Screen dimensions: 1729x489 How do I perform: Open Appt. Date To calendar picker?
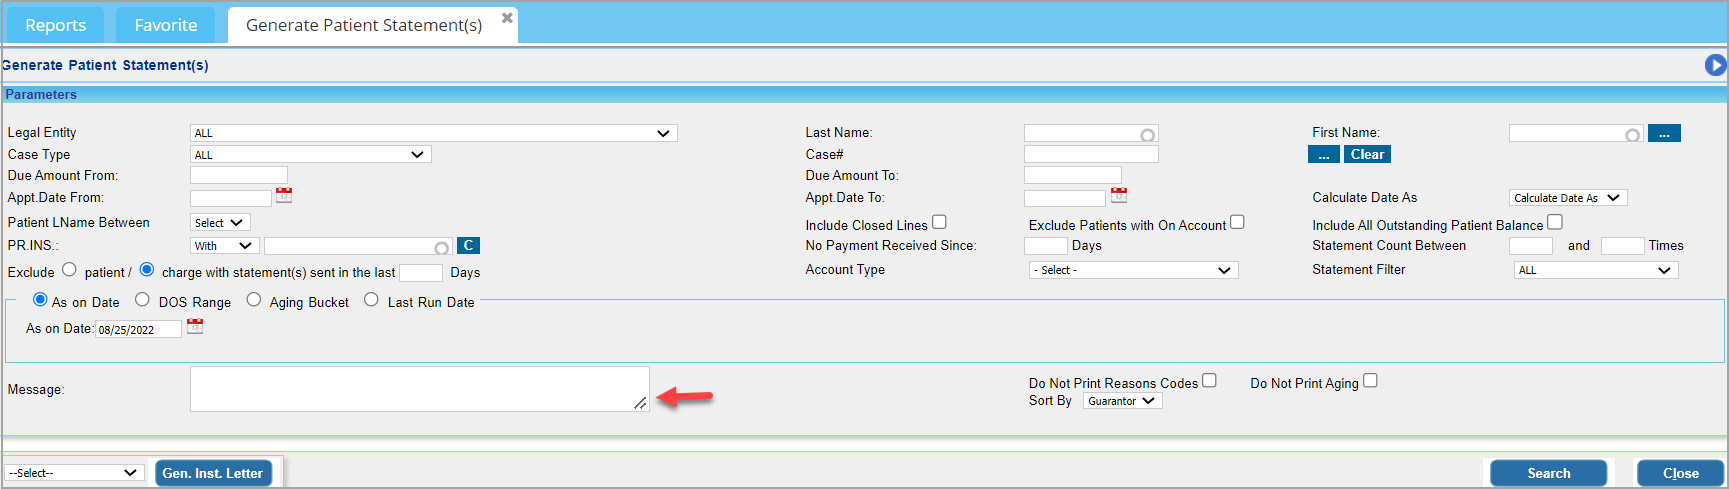tap(1118, 195)
